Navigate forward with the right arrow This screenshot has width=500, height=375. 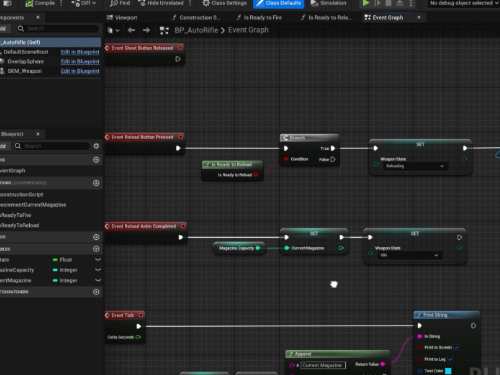[146, 30]
